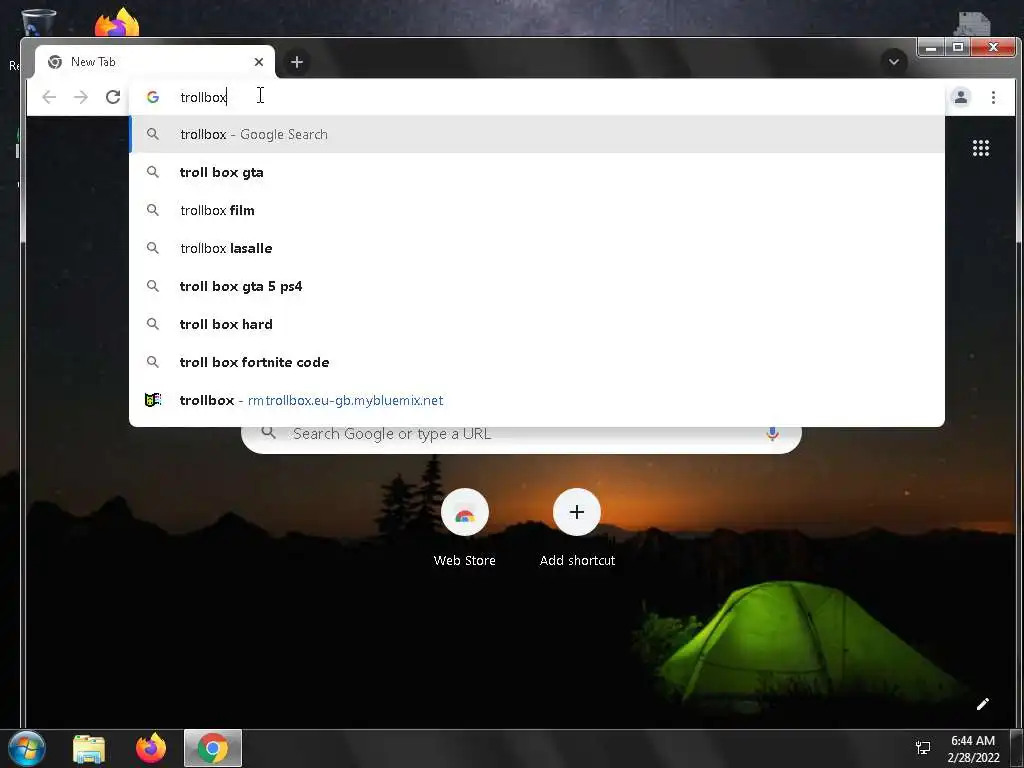Viewport: 1024px width, 768px height.
Task: Click the Google G icon in the omnibox
Action: [x=153, y=97]
